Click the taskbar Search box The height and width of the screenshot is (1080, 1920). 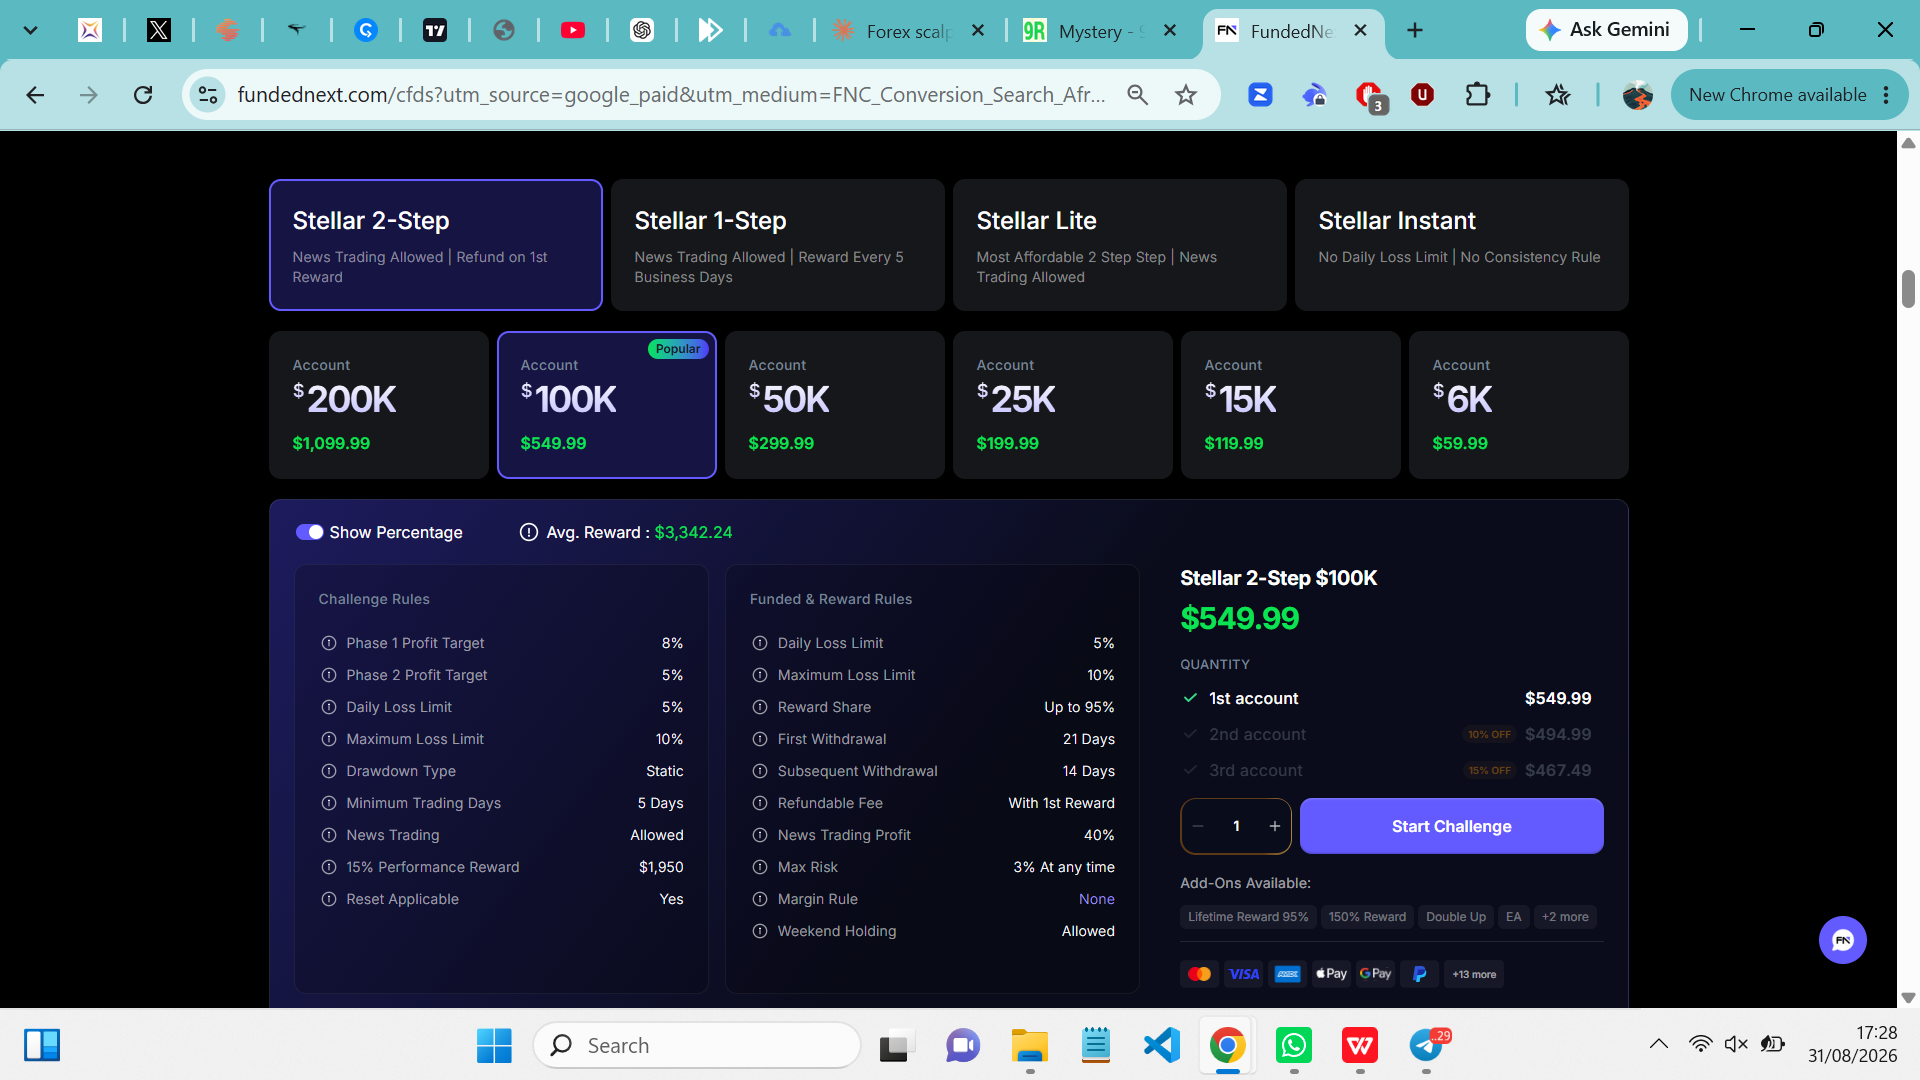pos(697,1046)
